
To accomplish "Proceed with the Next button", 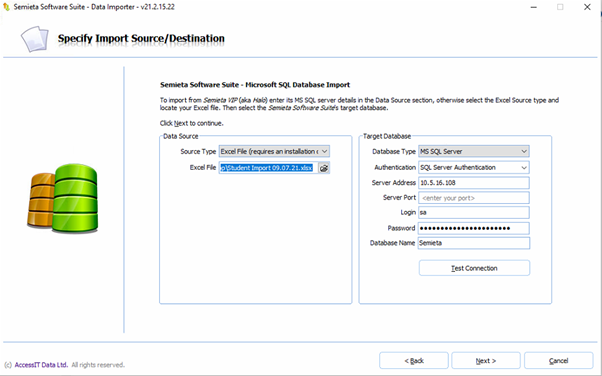I will click(x=486, y=361).
